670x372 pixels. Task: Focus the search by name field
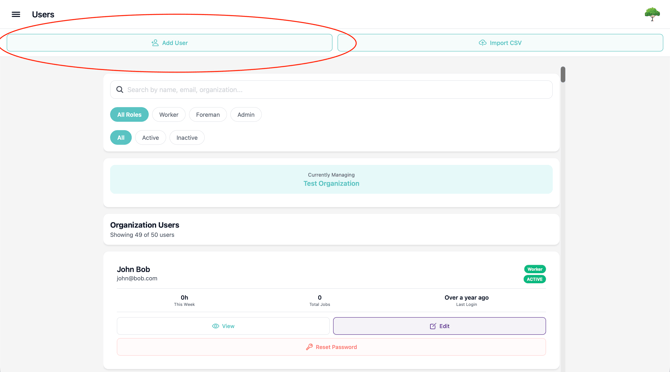(331, 90)
